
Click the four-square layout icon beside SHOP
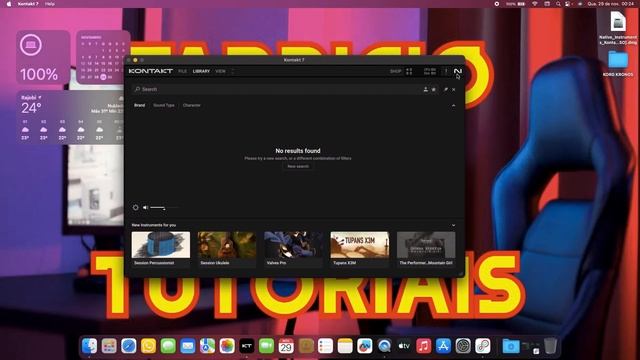tap(409, 71)
